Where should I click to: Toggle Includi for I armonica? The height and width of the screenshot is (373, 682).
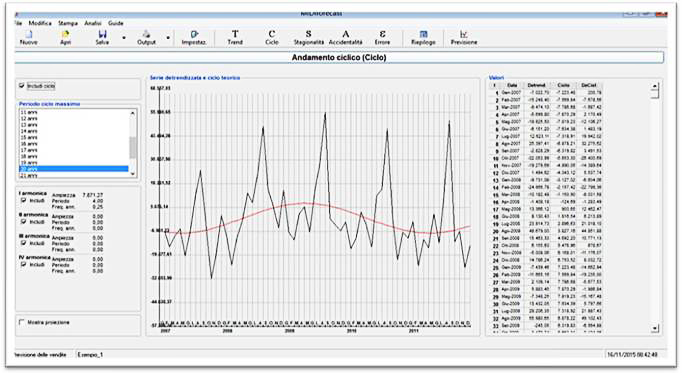point(24,200)
